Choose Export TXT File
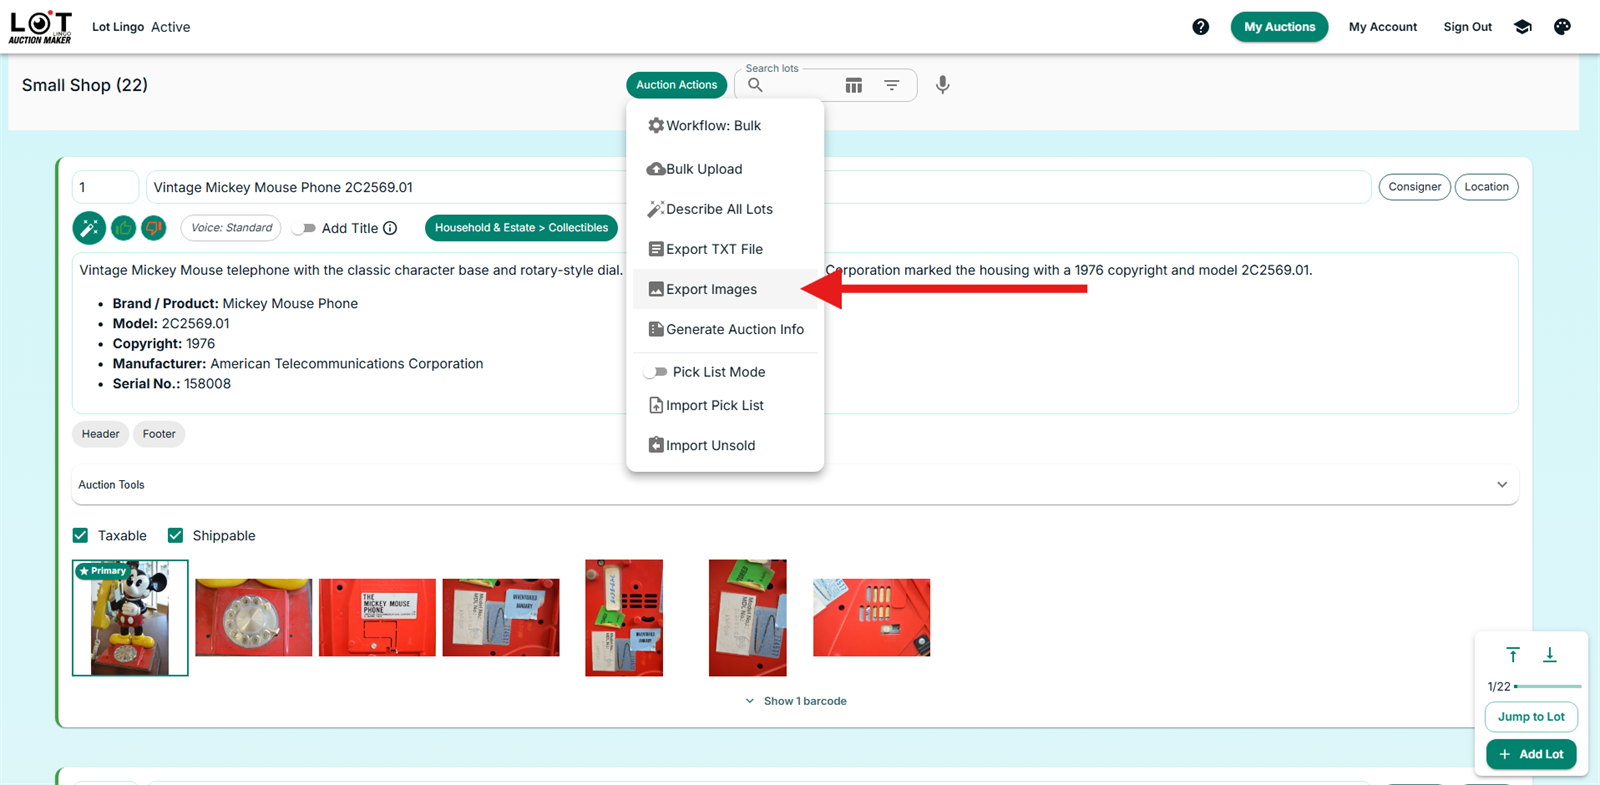 725,249
